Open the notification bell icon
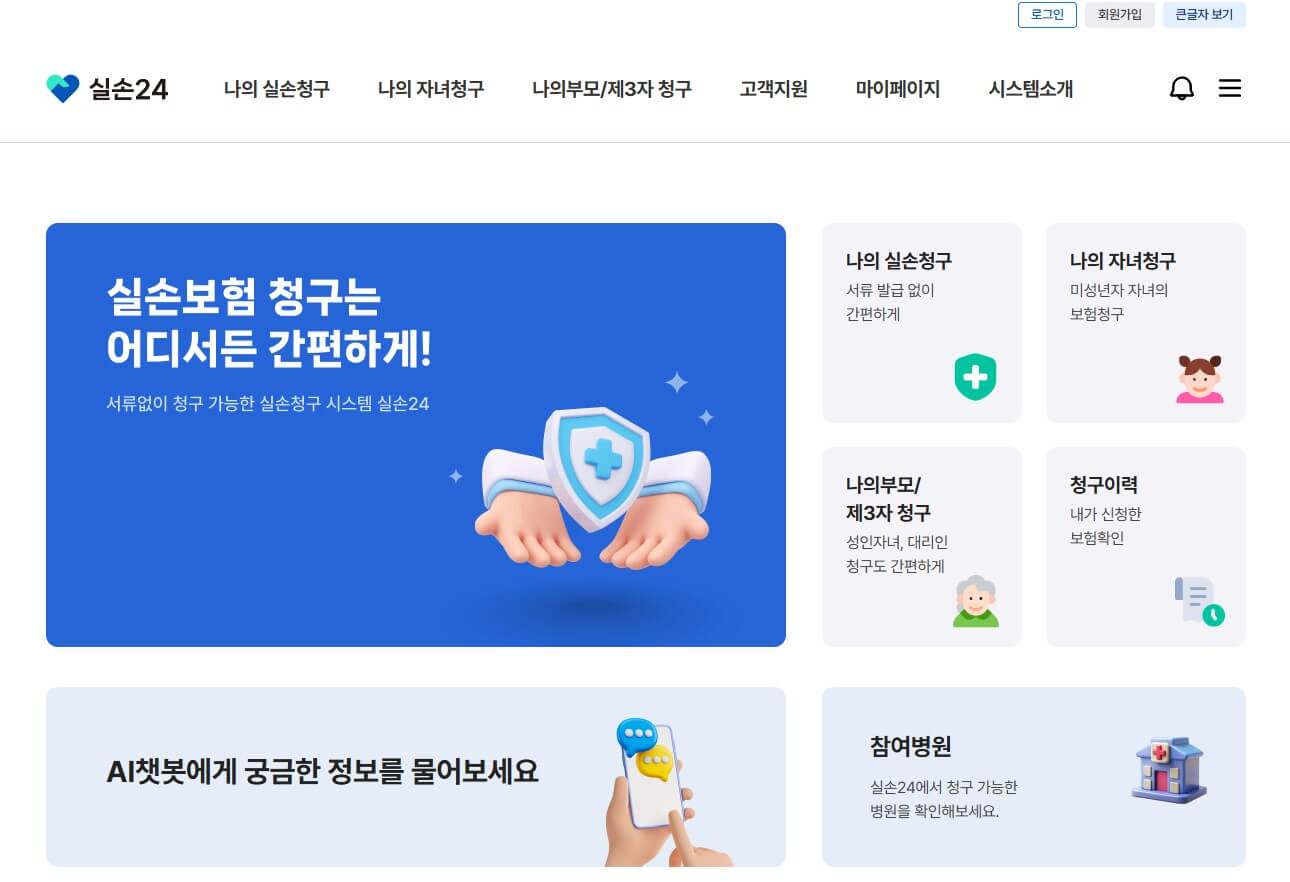 [1182, 88]
